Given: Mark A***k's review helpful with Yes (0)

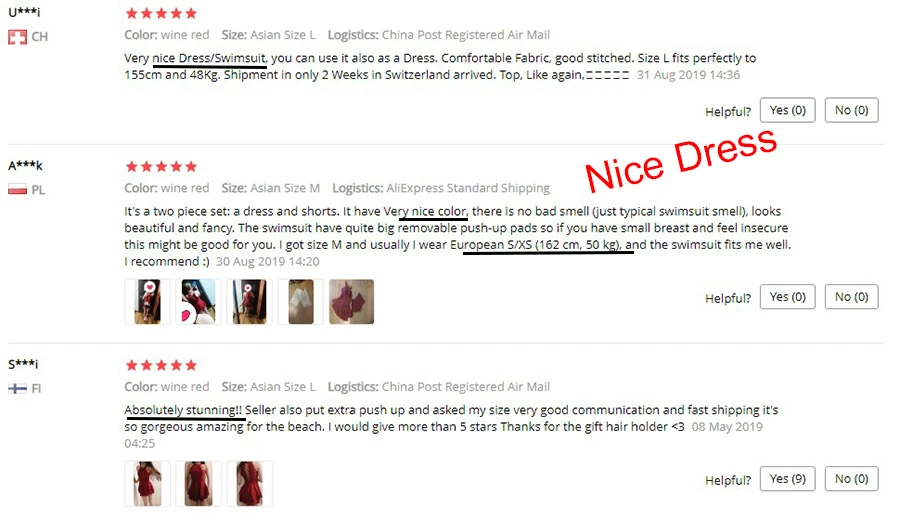Looking at the screenshot, I should click(788, 297).
